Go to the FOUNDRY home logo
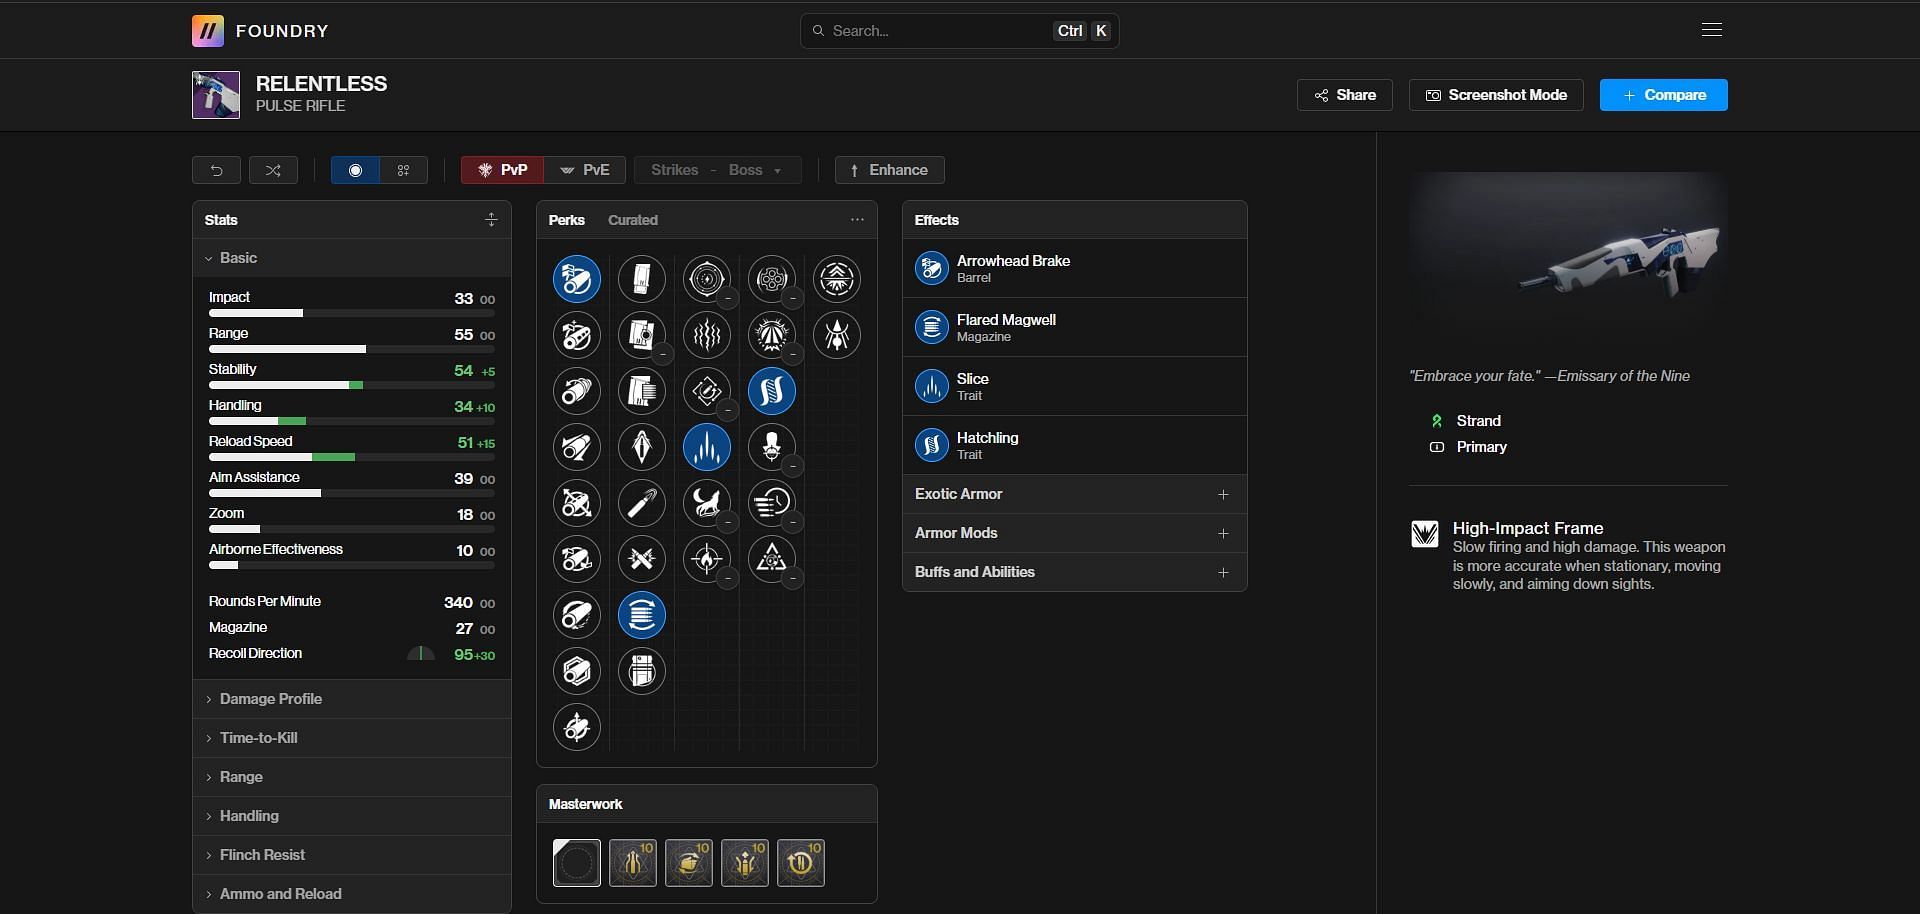 tap(260, 31)
